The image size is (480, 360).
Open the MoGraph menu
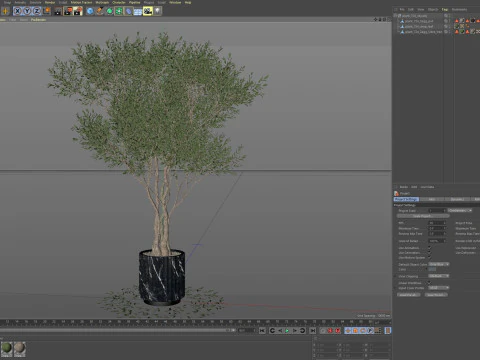[x=102, y=2]
